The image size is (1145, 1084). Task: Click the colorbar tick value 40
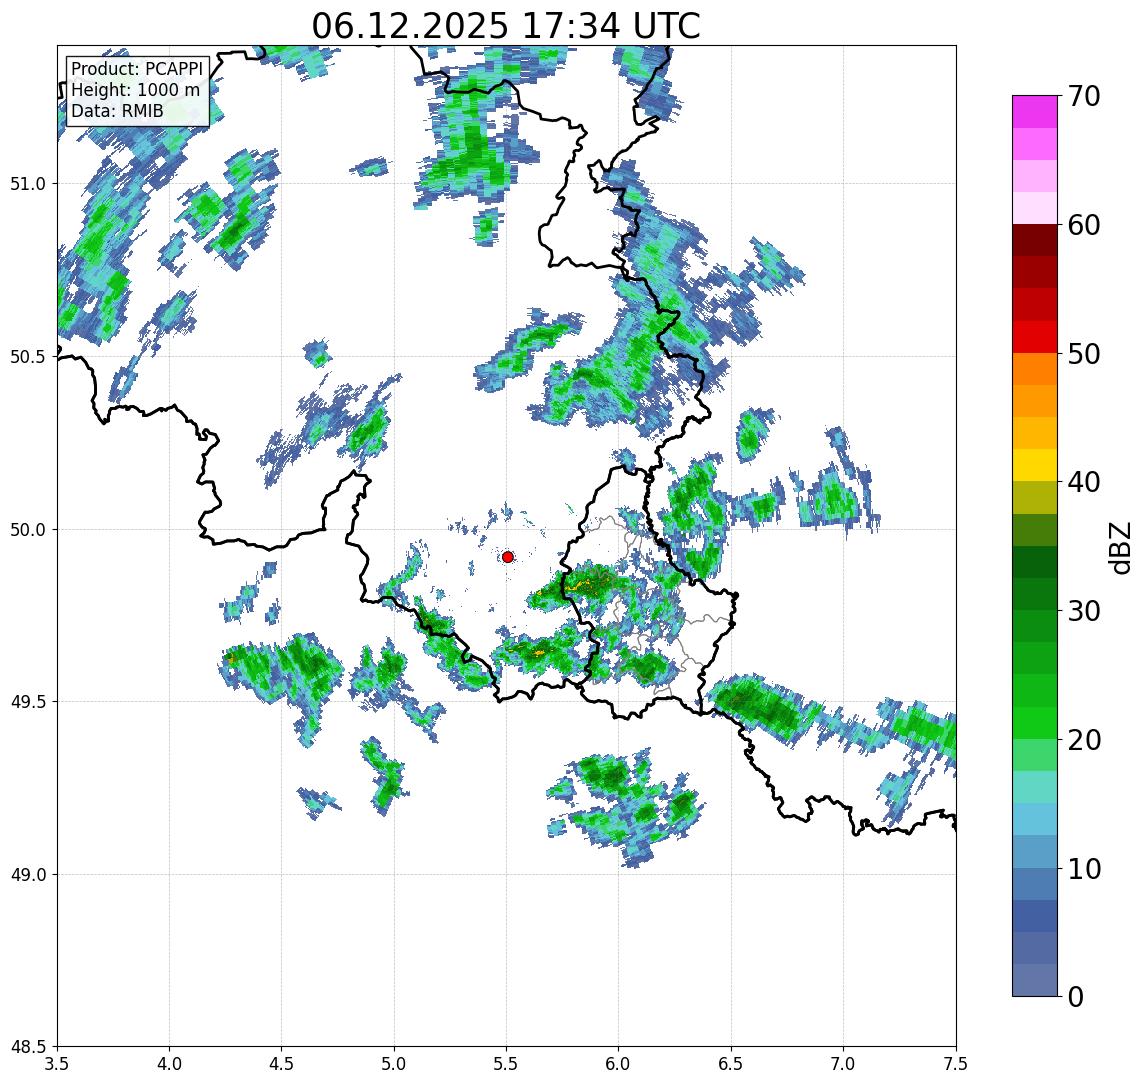click(1084, 482)
